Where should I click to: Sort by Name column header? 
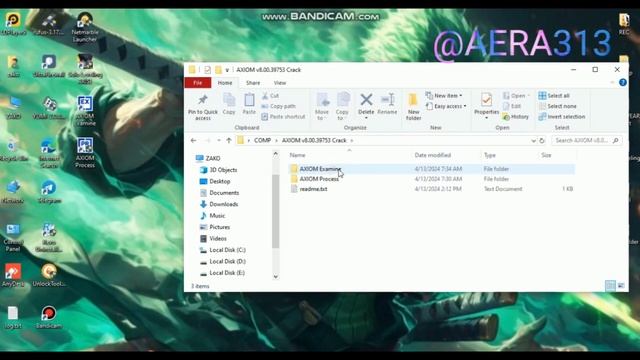(298, 155)
